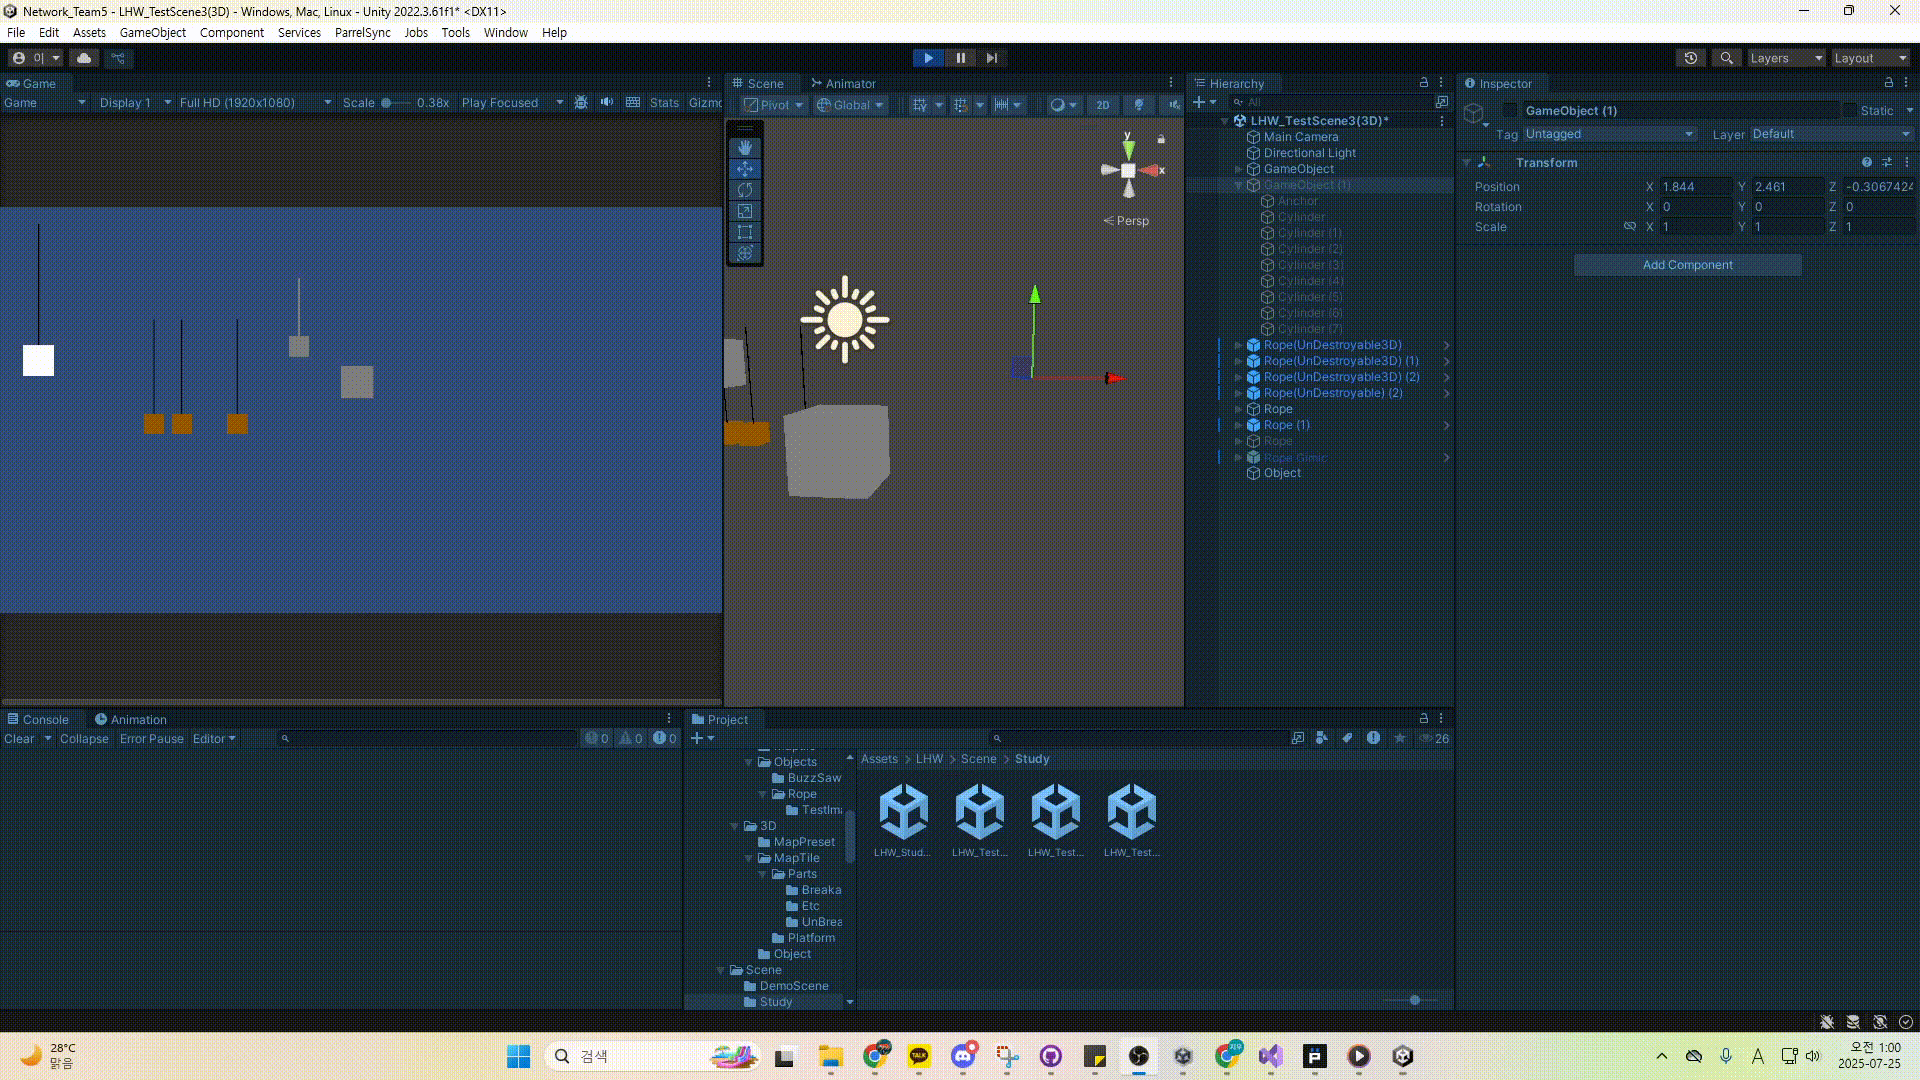
Task: Open the Undo History icon
Action: [x=1690, y=58]
